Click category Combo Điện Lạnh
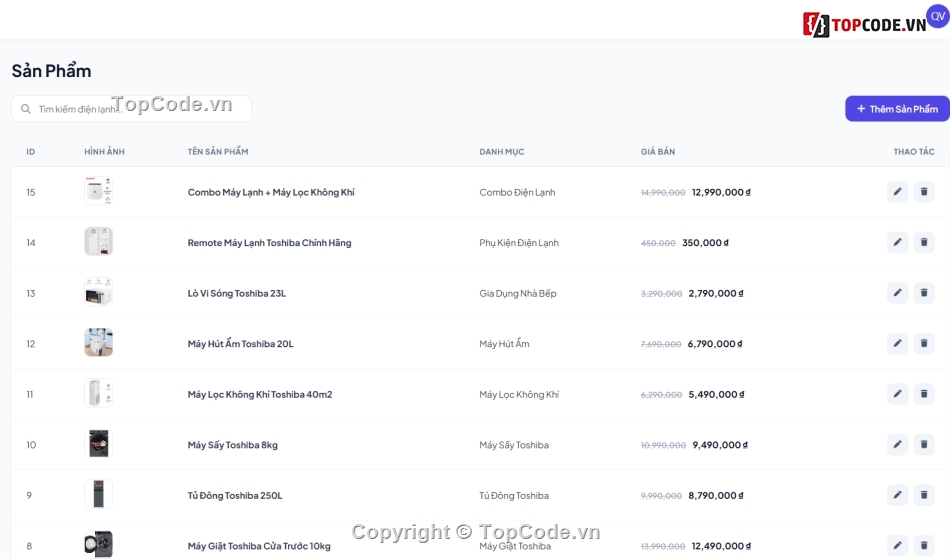This screenshot has height=559, width=950. pos(517,192)
